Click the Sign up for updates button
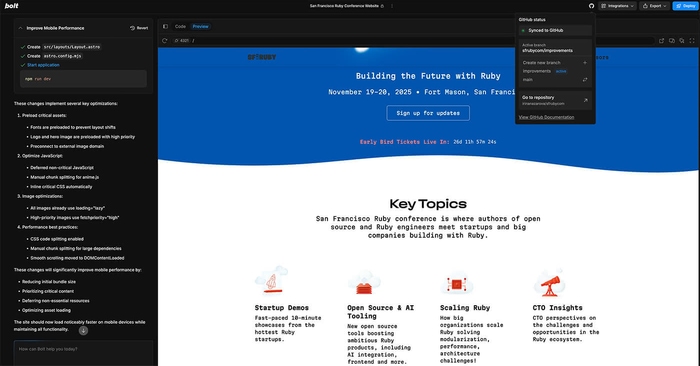The height and width of the screenshot is (366, 700). (x=428, y=113)
